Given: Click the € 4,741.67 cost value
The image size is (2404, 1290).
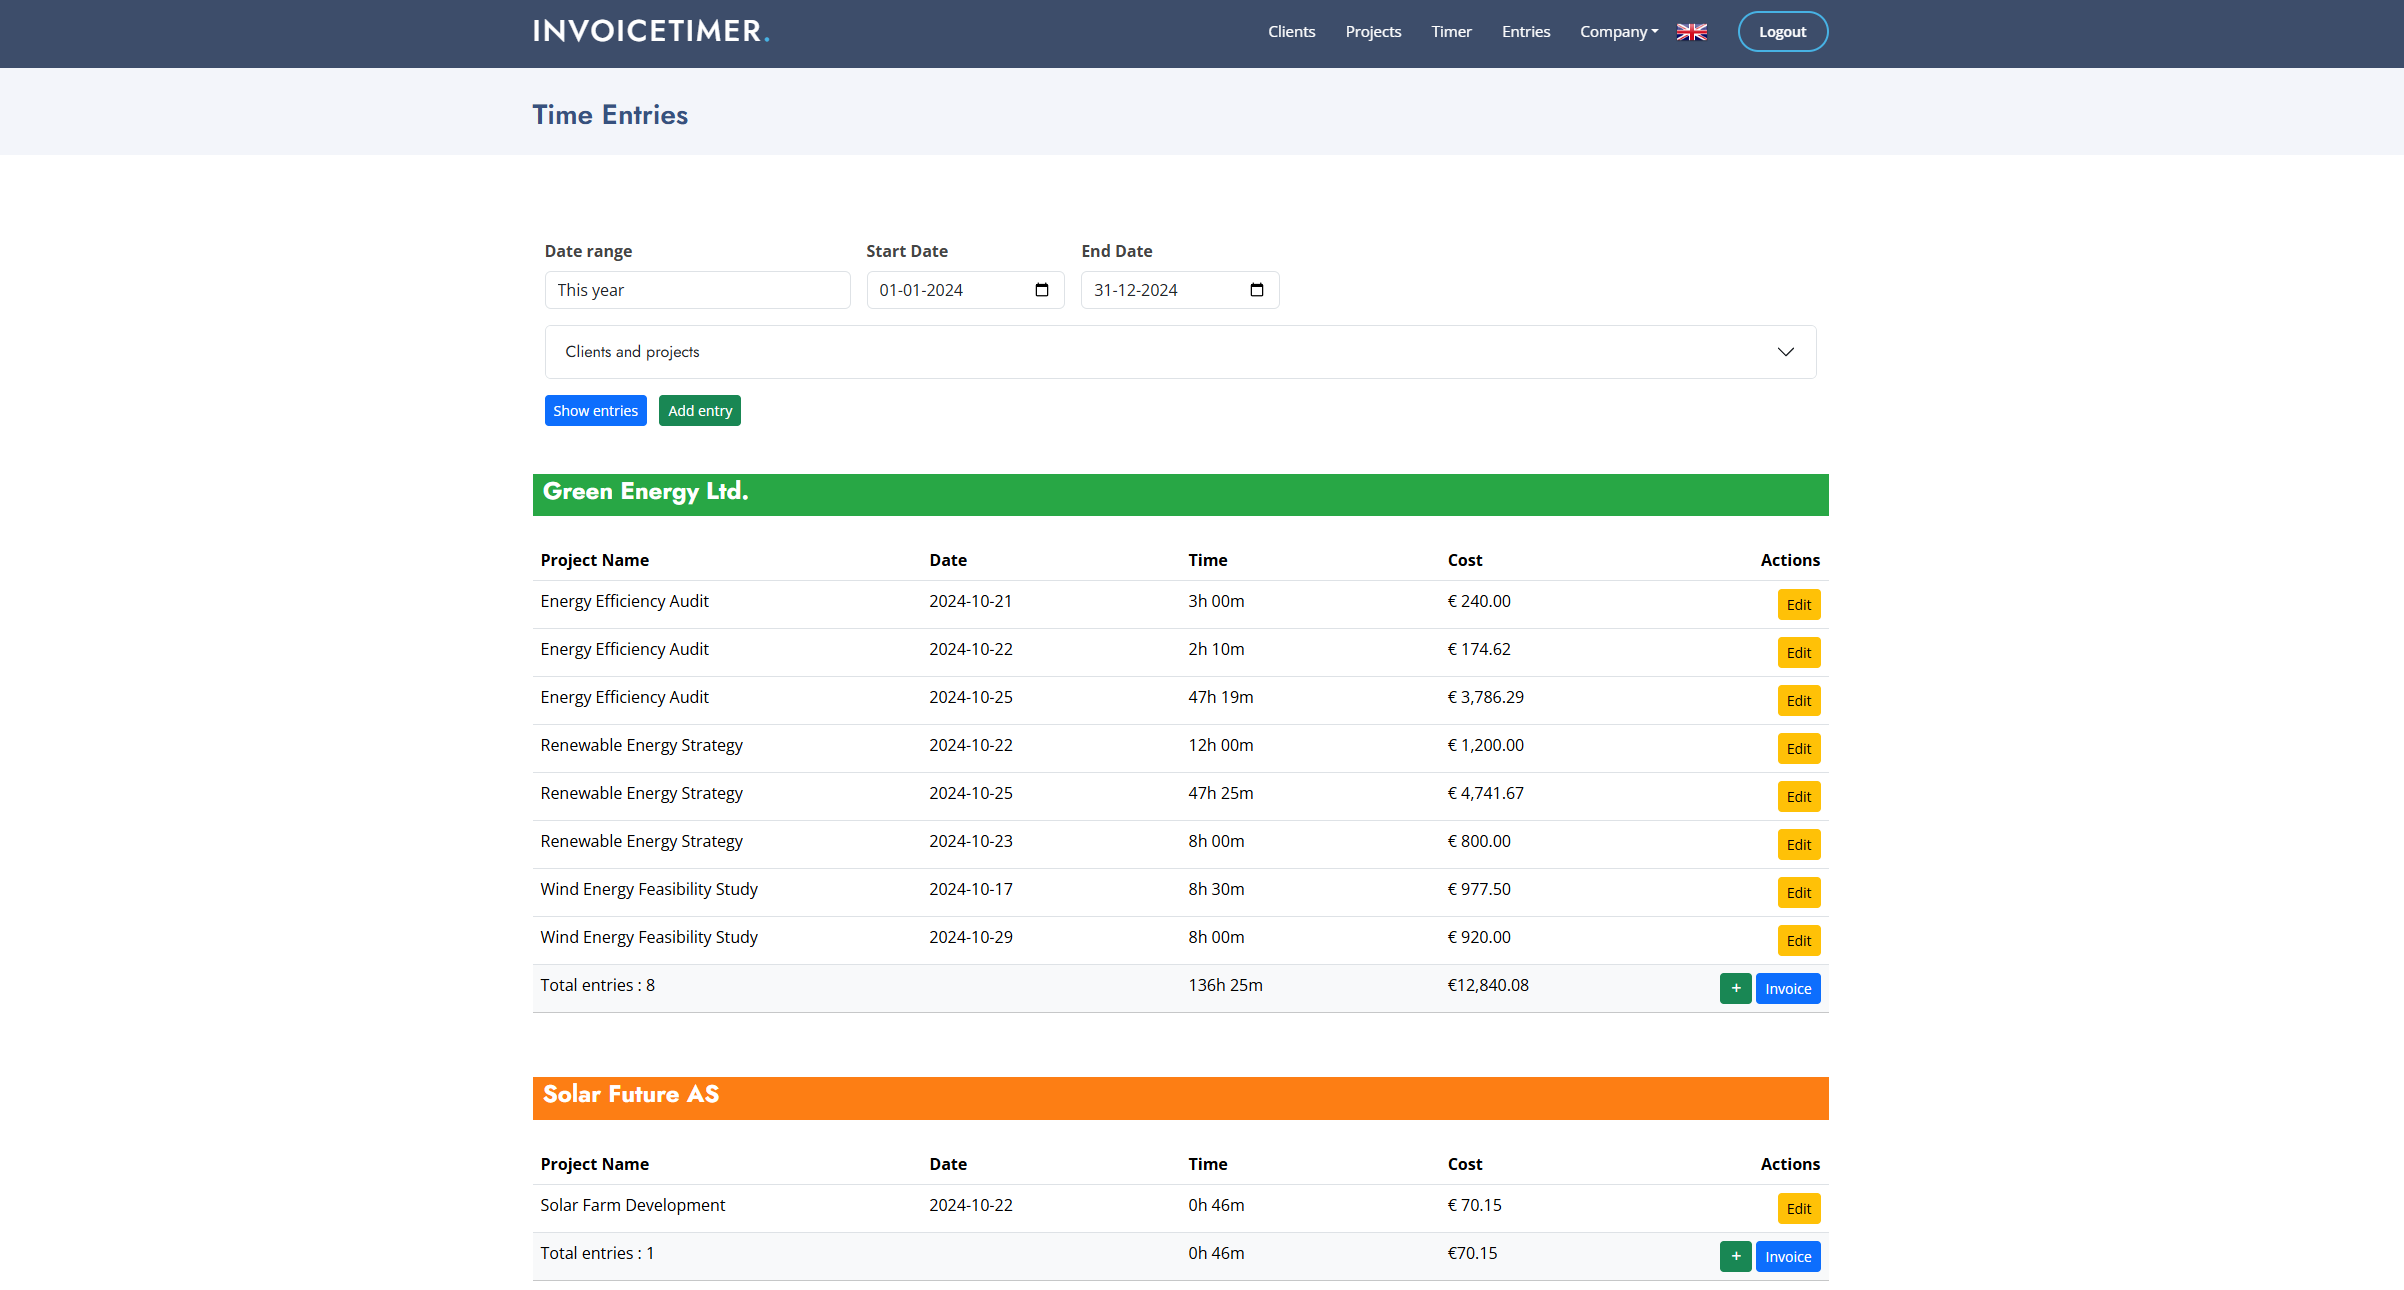Looking at the screenshot, I should point(1485,793).
